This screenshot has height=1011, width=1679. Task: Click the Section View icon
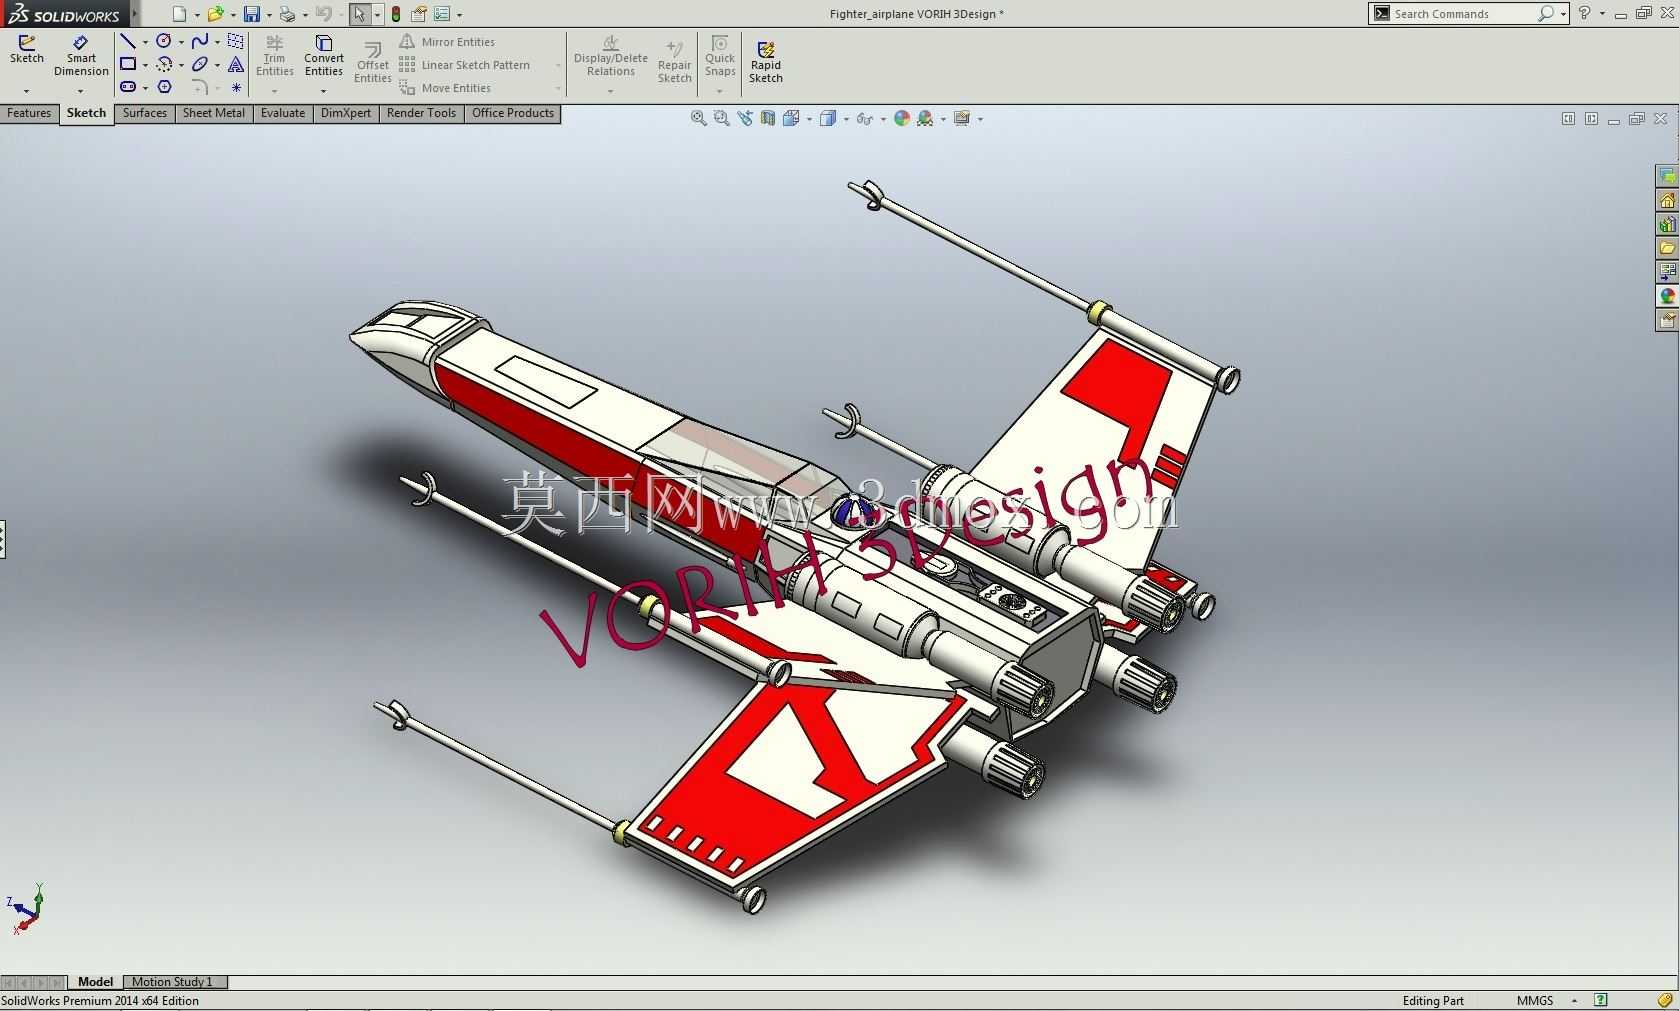768,118
